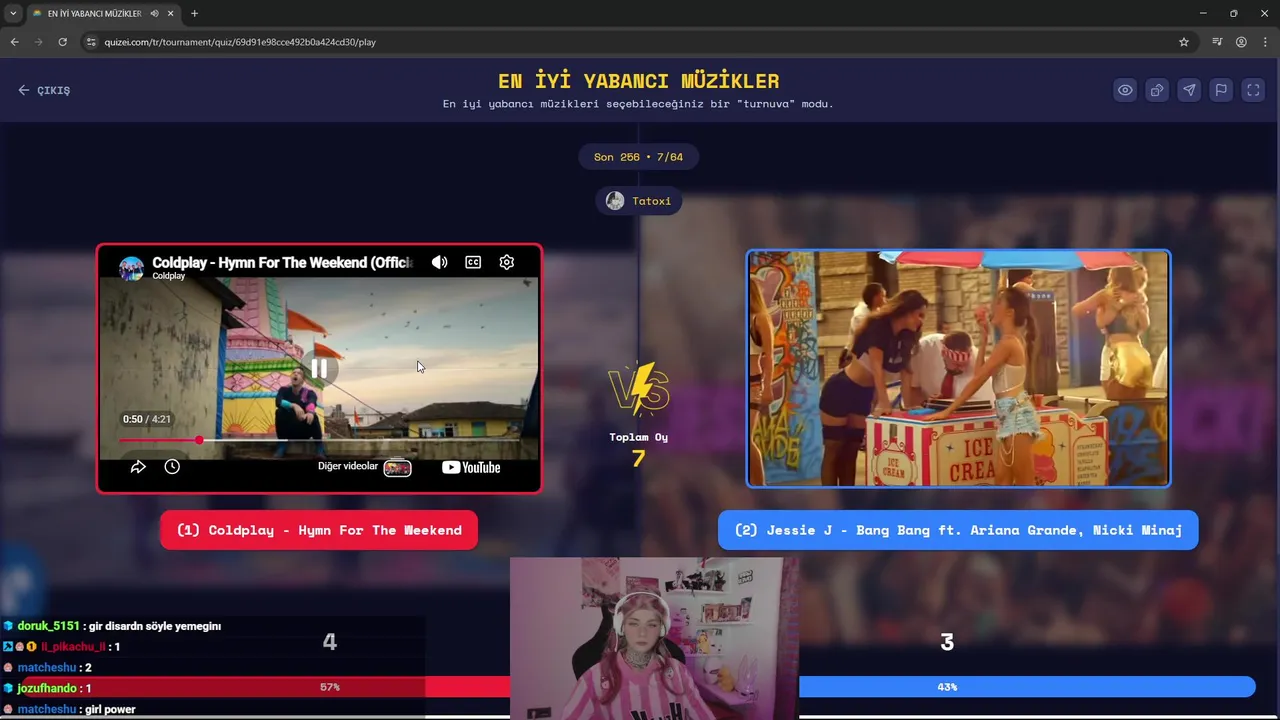Viewport: 1280px width, 720px height.
Task: Click the site info icon in address bar
Action: tap(91, 42)
